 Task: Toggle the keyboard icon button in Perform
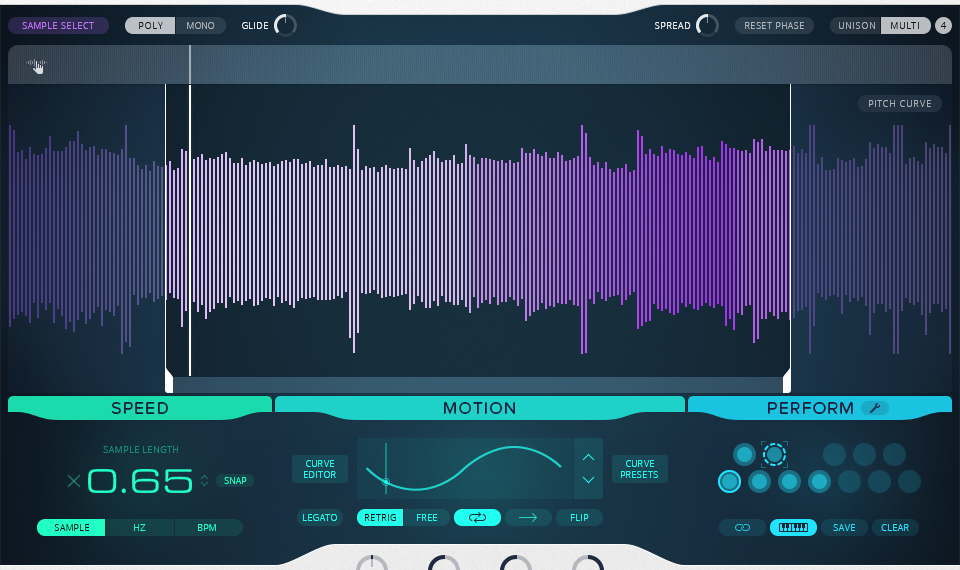793,527
